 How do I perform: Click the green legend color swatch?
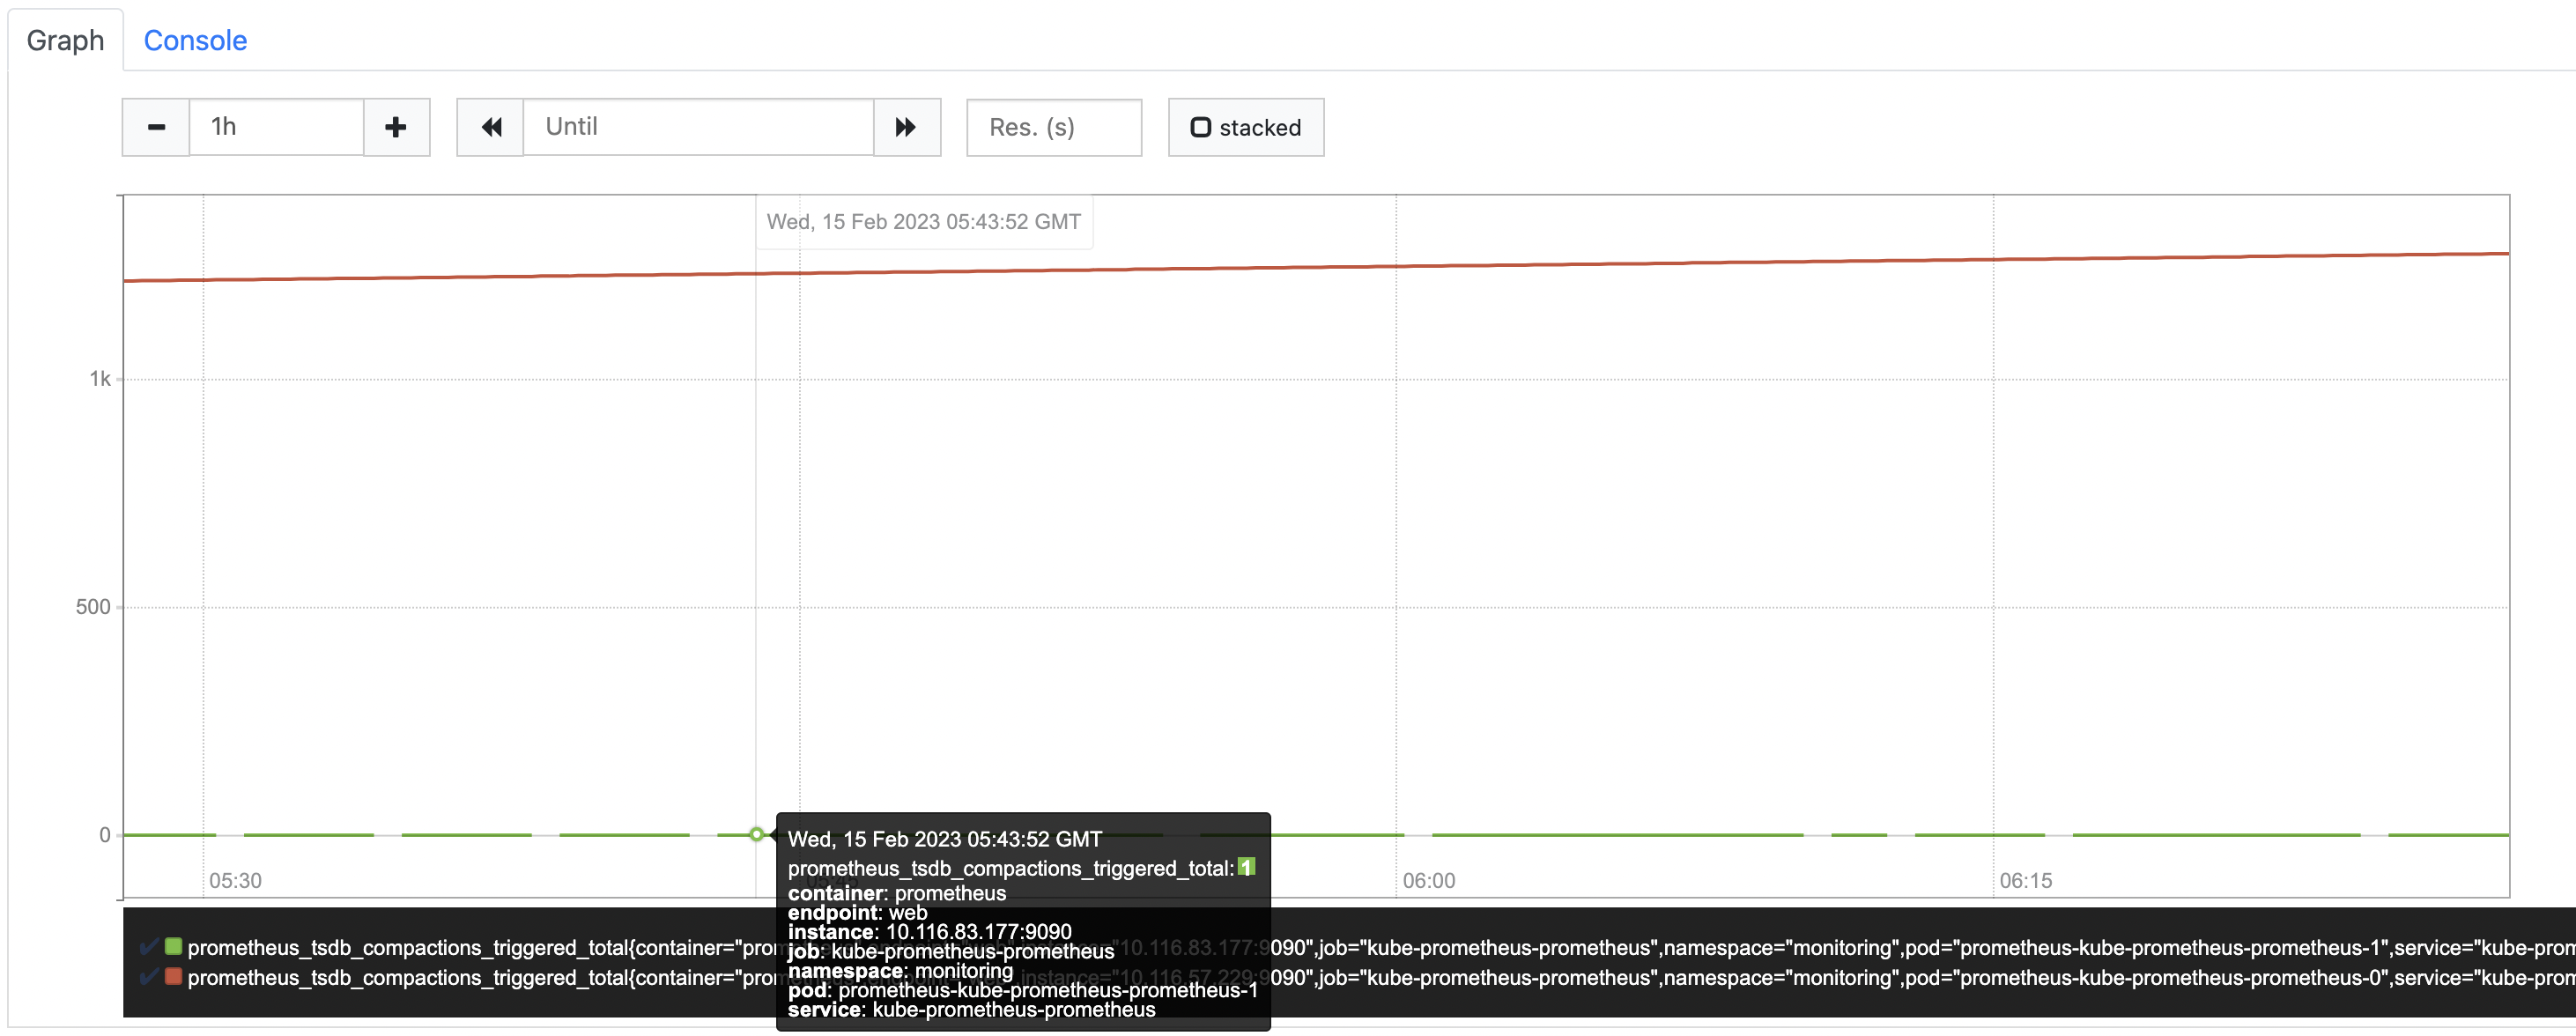point(173,946)
